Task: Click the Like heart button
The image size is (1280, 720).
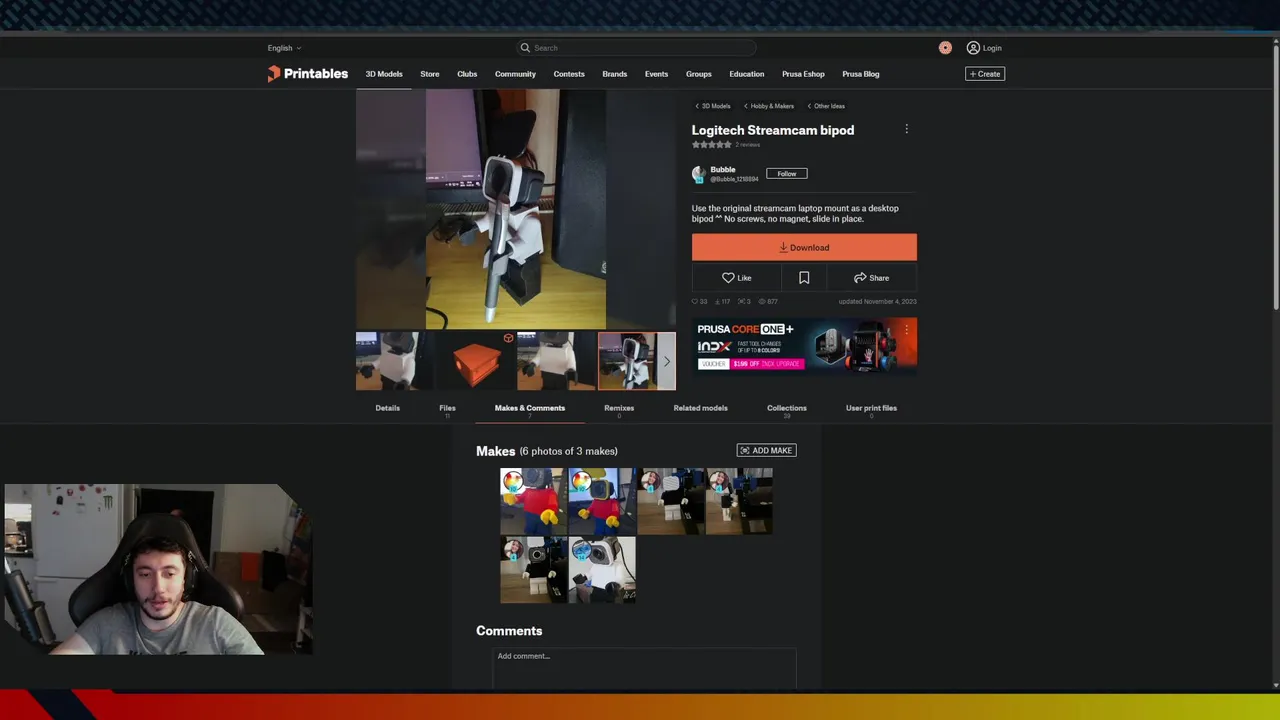Action: pos(737,278)
